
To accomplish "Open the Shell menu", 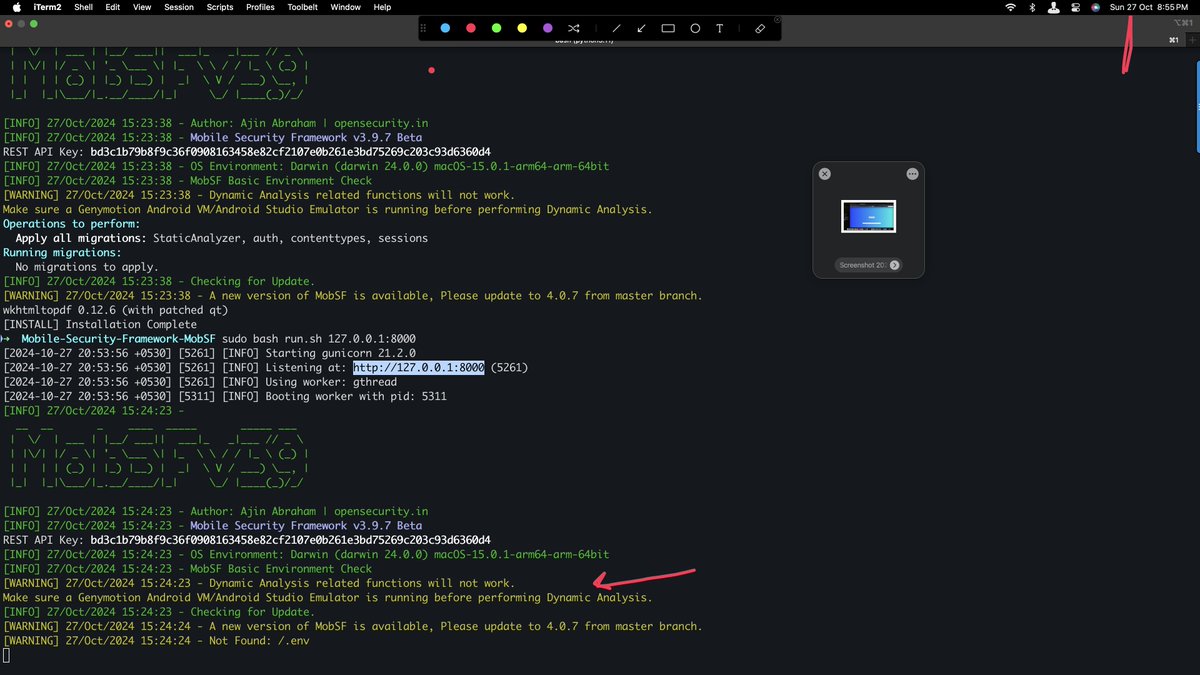I will (84, 7).
